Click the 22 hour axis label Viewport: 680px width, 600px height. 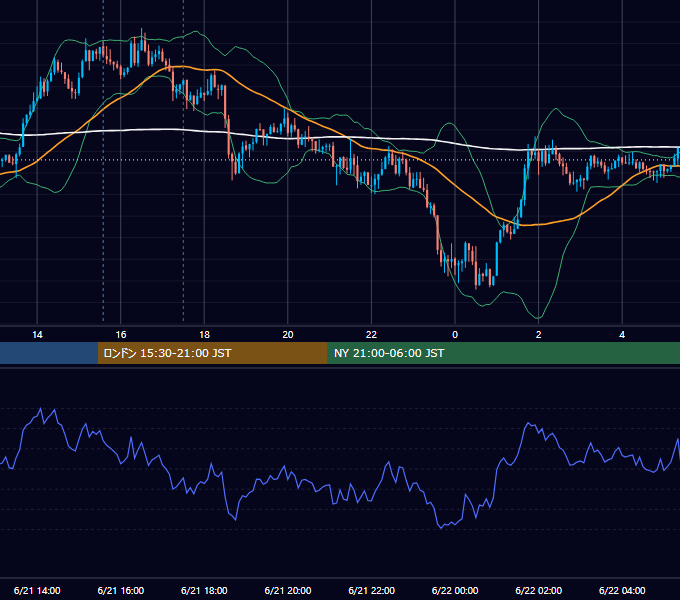pyautogui.click(x=372, y=335)
